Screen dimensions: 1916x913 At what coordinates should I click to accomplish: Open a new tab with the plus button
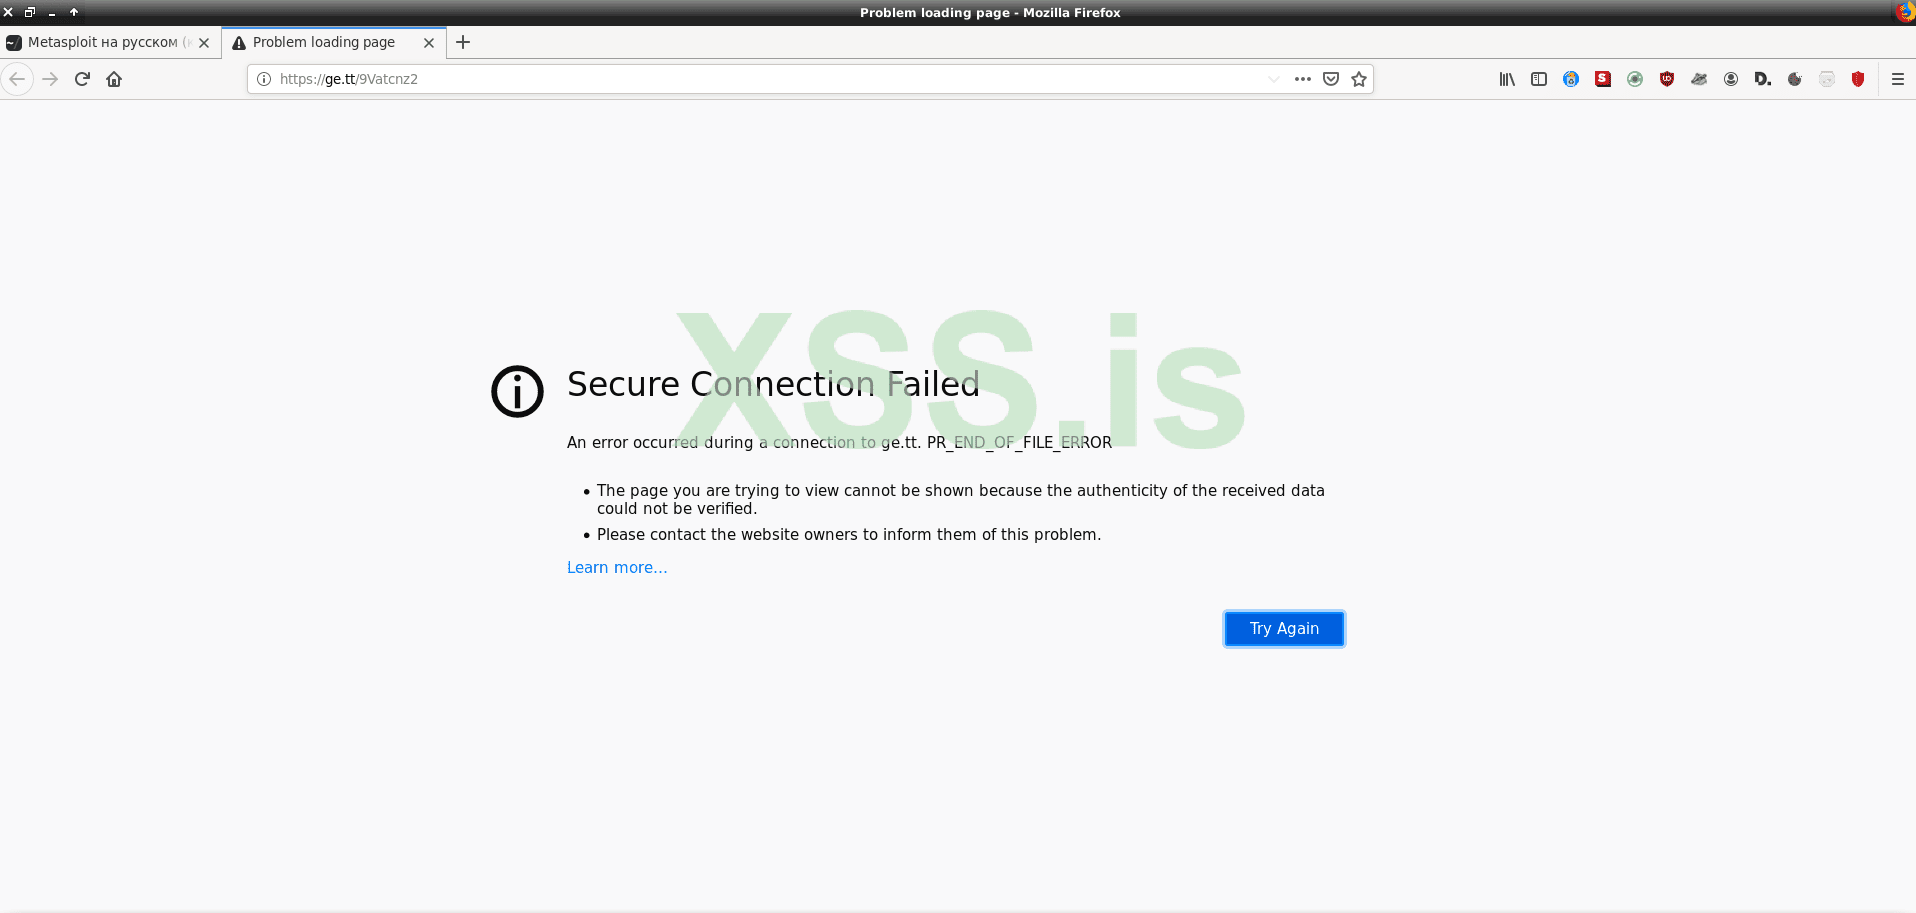click(x=462, y=42)
